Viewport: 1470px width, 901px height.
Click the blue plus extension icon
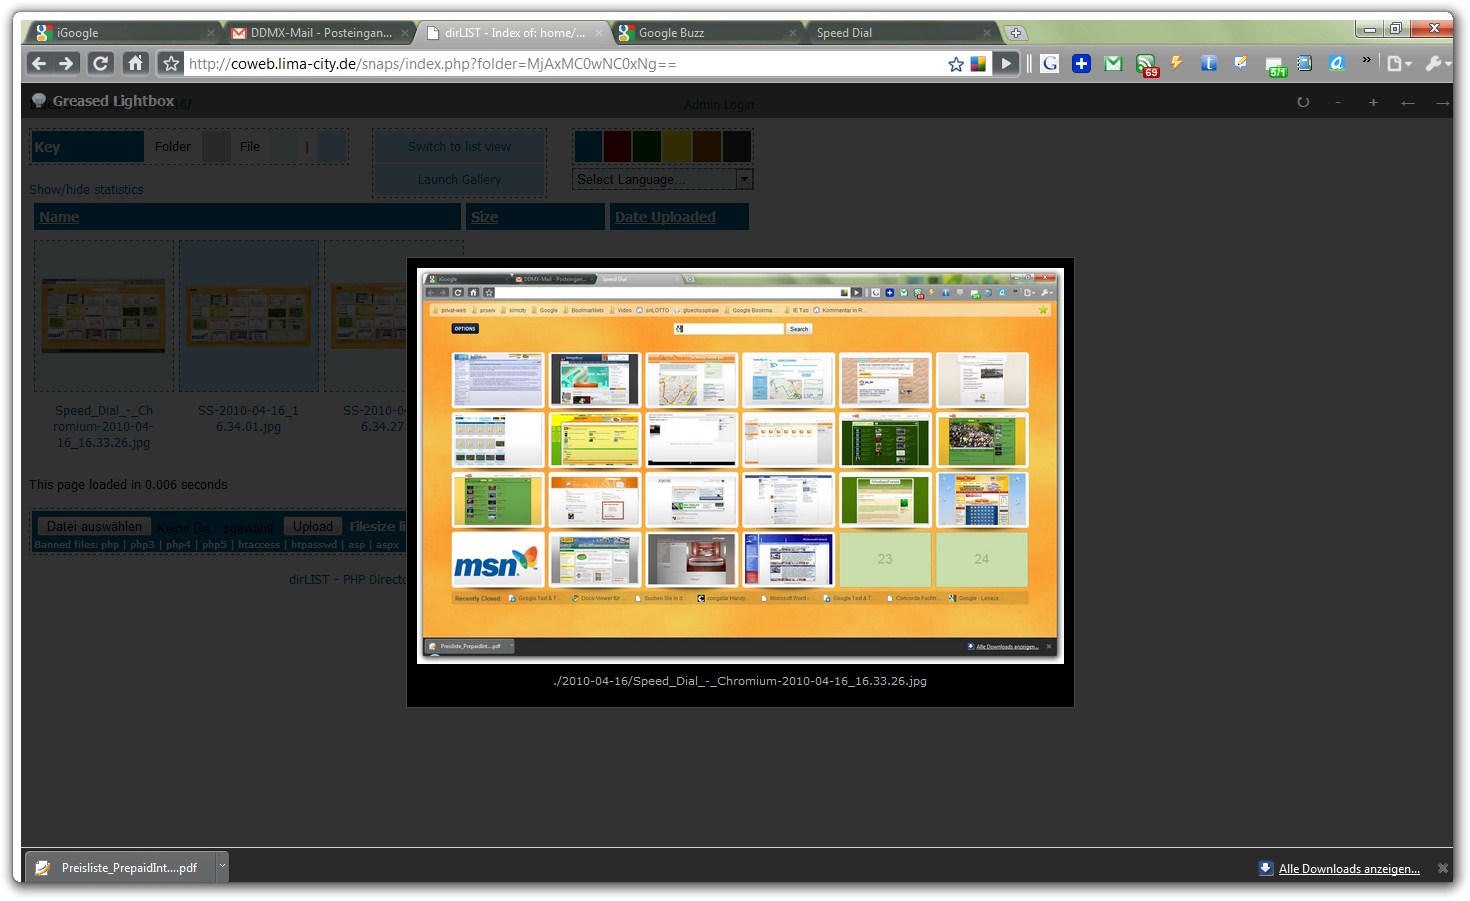tap(1081, 64)
